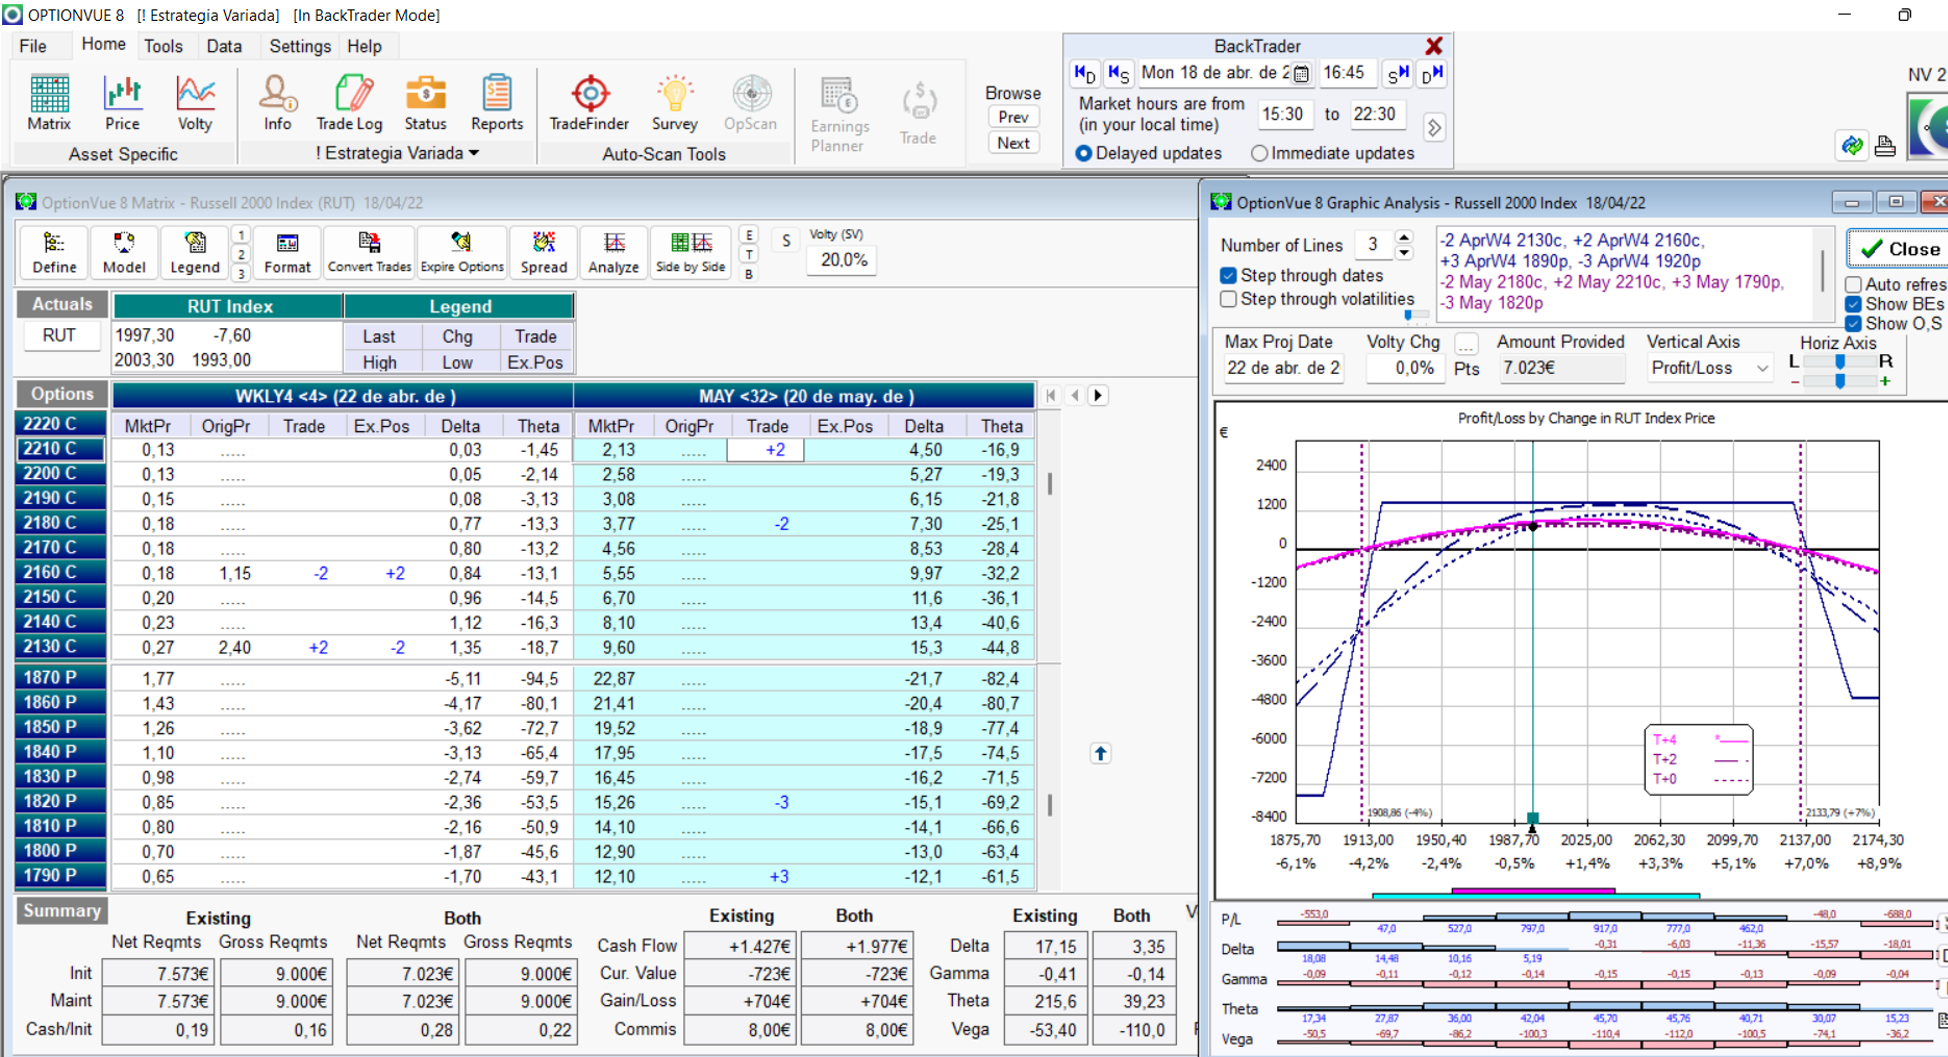Click the Analyze toolbar icon
Viewport: 1948px width, 1057px height.
point(613,252)
